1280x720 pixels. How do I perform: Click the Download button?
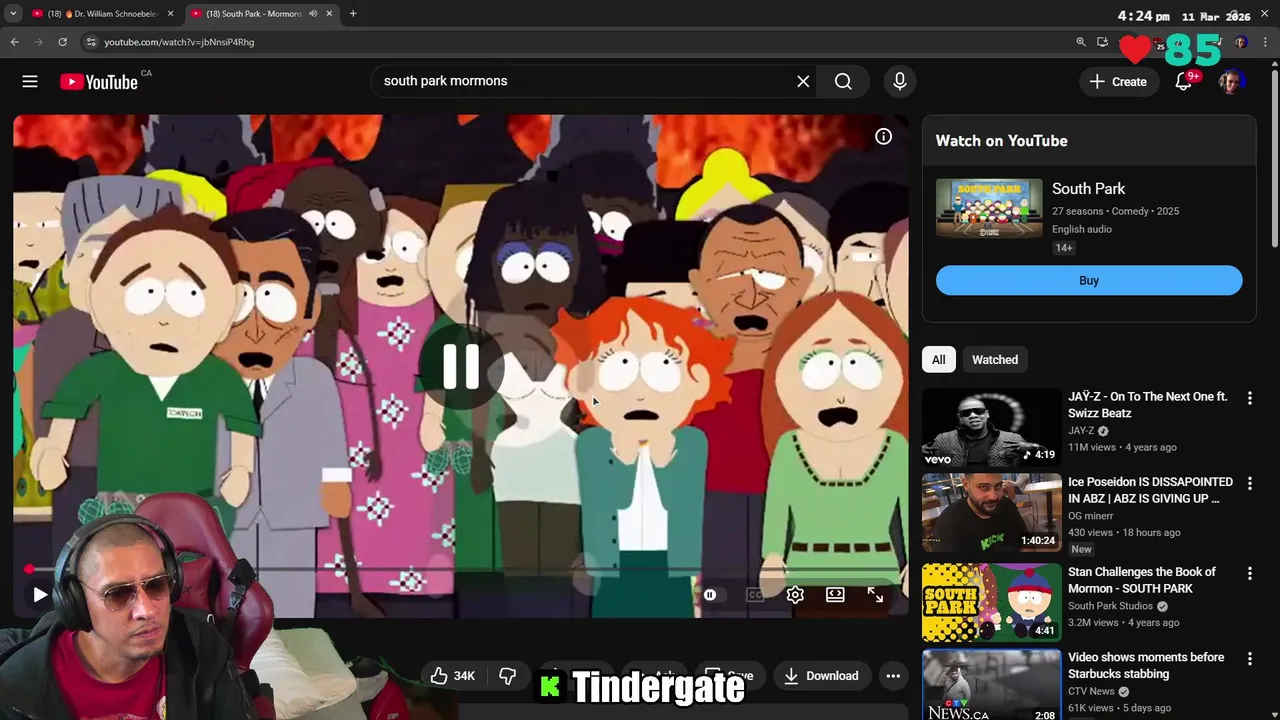pyautogui.click(x=821, y=676)
